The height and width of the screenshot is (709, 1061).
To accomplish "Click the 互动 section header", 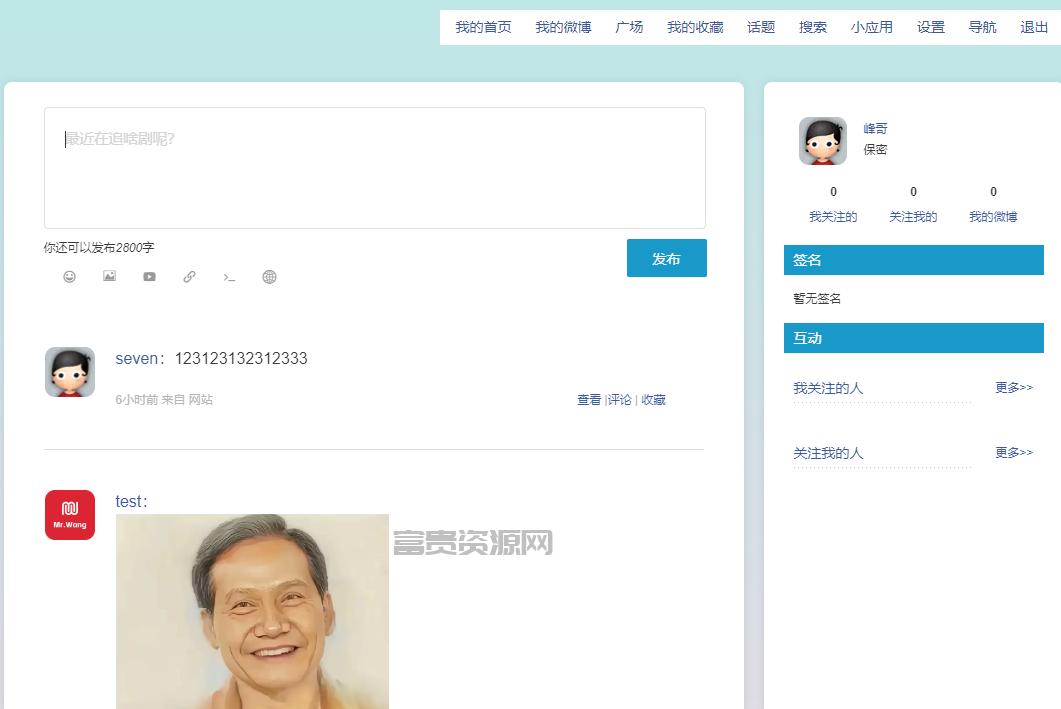I will click(x=913, y=338).
